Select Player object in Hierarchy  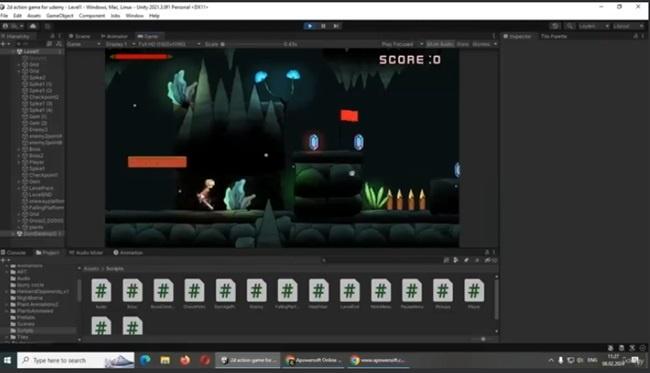(36, 162)
